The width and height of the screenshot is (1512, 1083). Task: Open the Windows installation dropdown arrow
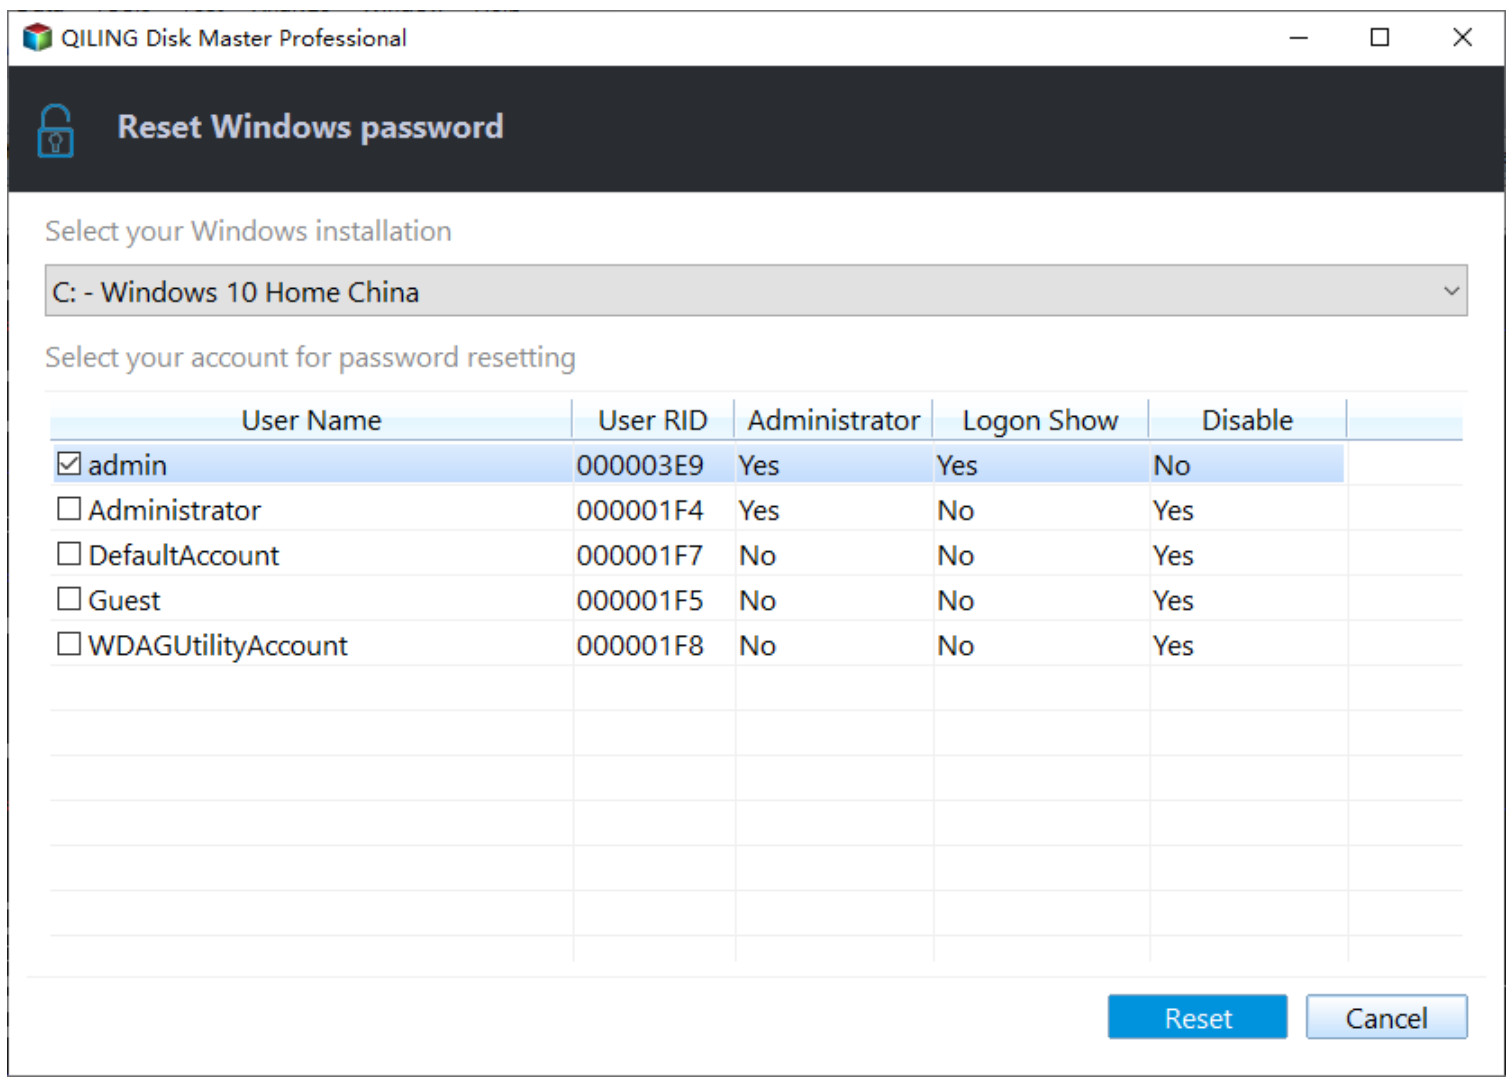tap(1451, 291)
